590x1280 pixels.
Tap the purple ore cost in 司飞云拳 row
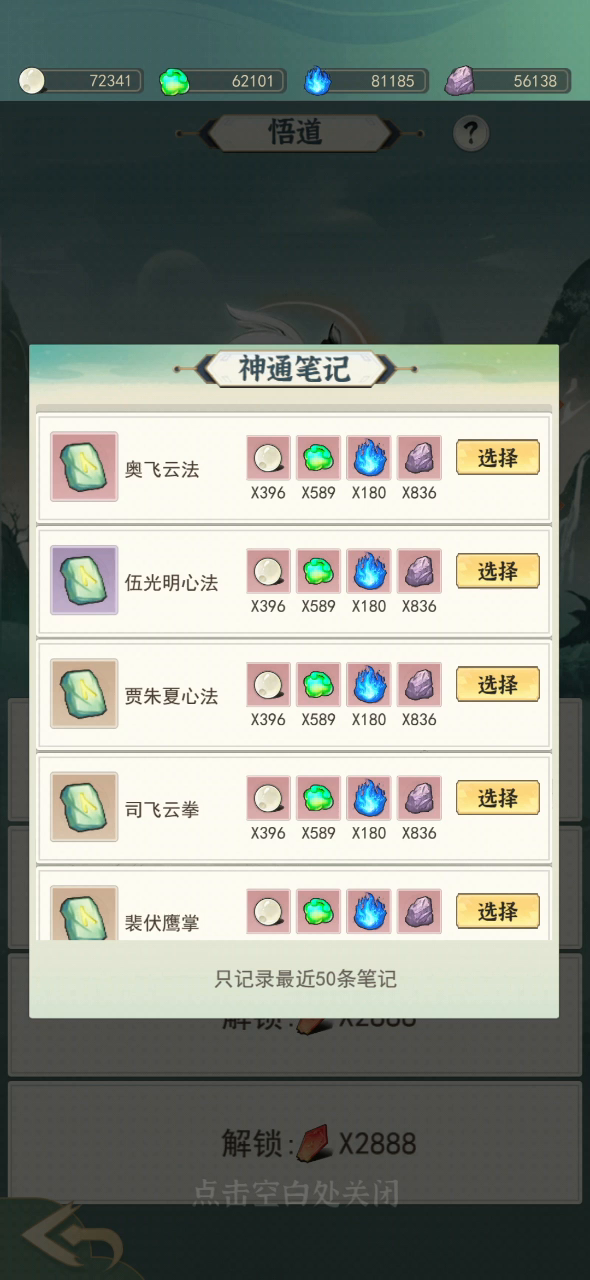[x=419, y=798]
